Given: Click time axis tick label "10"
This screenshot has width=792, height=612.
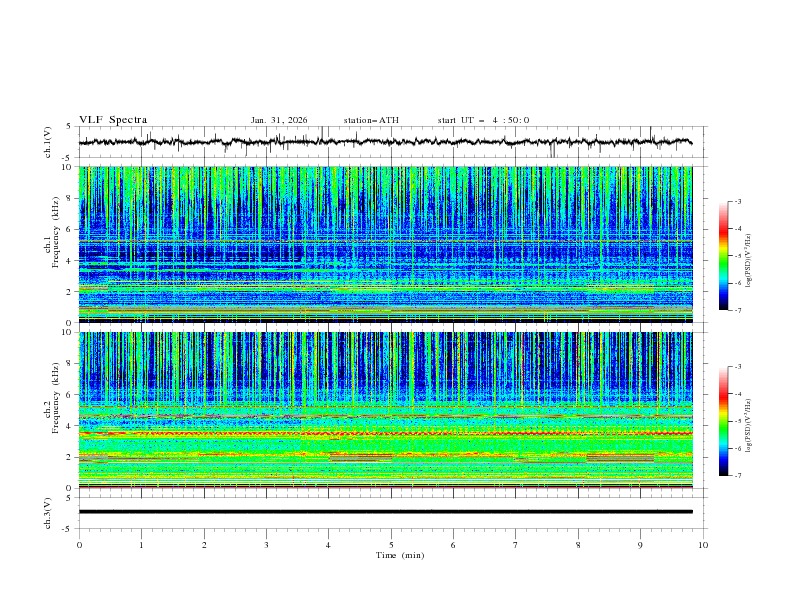Looking at the screenshot, I should [x=703, y=545].
